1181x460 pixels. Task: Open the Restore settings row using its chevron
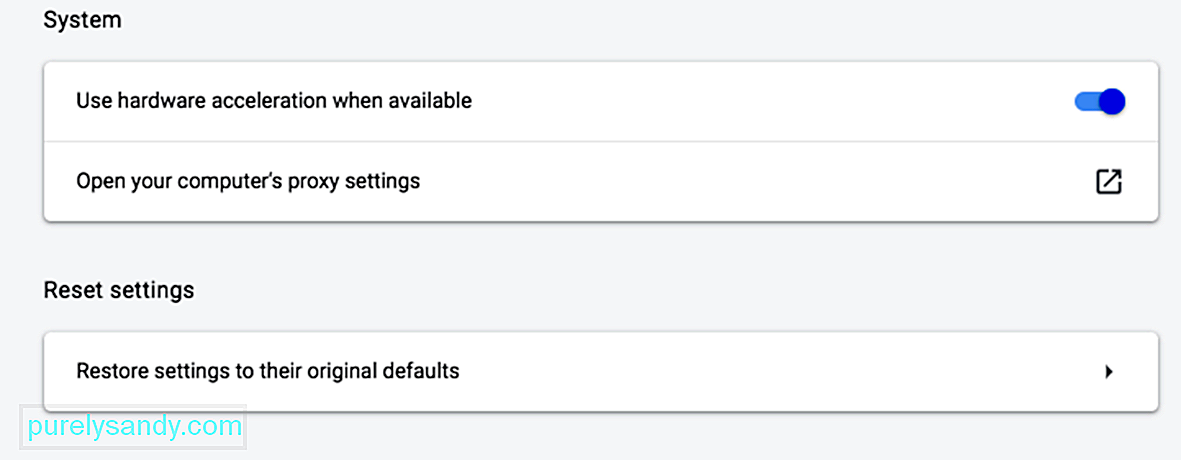1109,371
